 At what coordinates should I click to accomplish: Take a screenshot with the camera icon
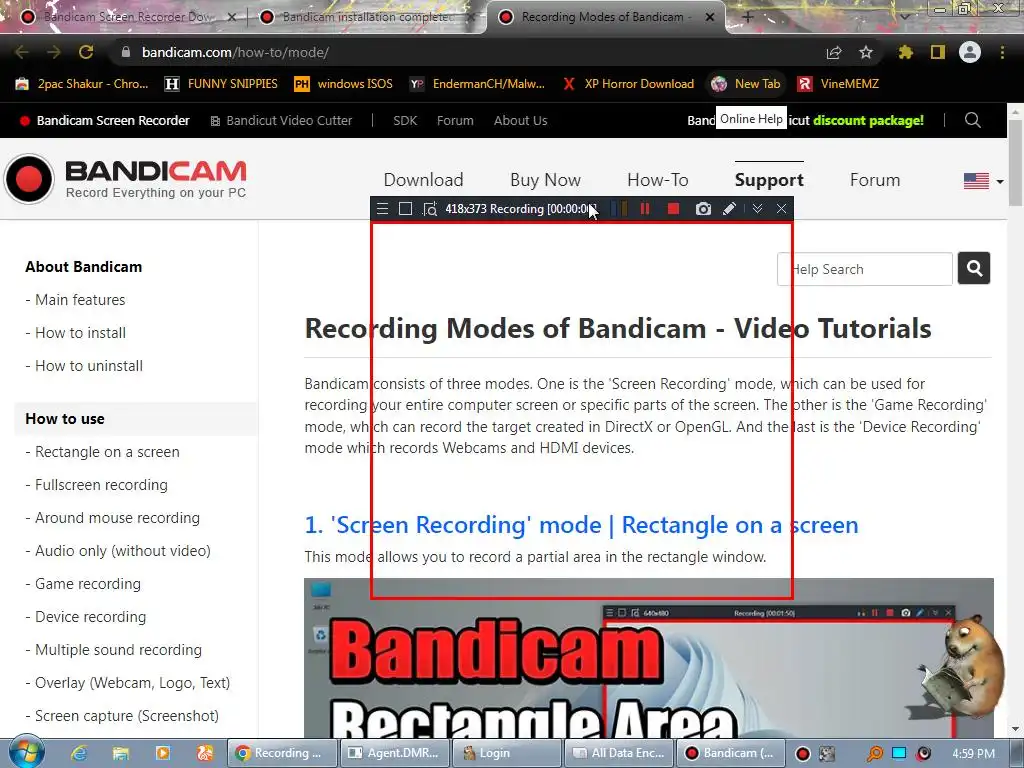[x=703, y=209]
